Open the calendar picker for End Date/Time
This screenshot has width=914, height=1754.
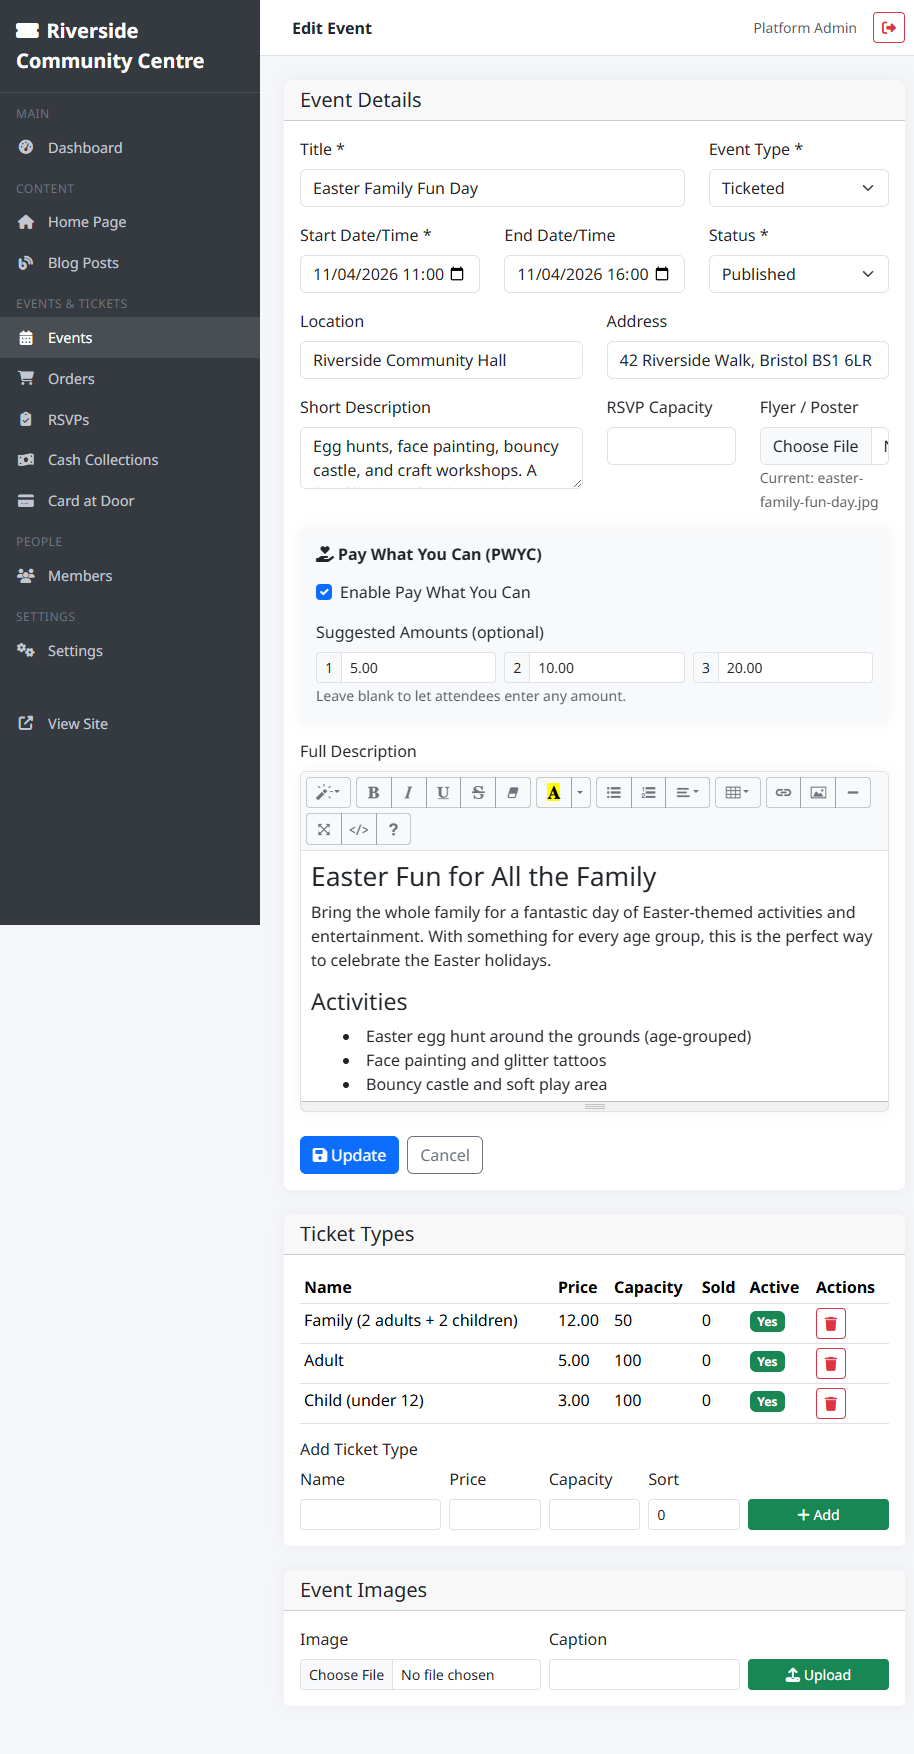(x=662, y=274)
